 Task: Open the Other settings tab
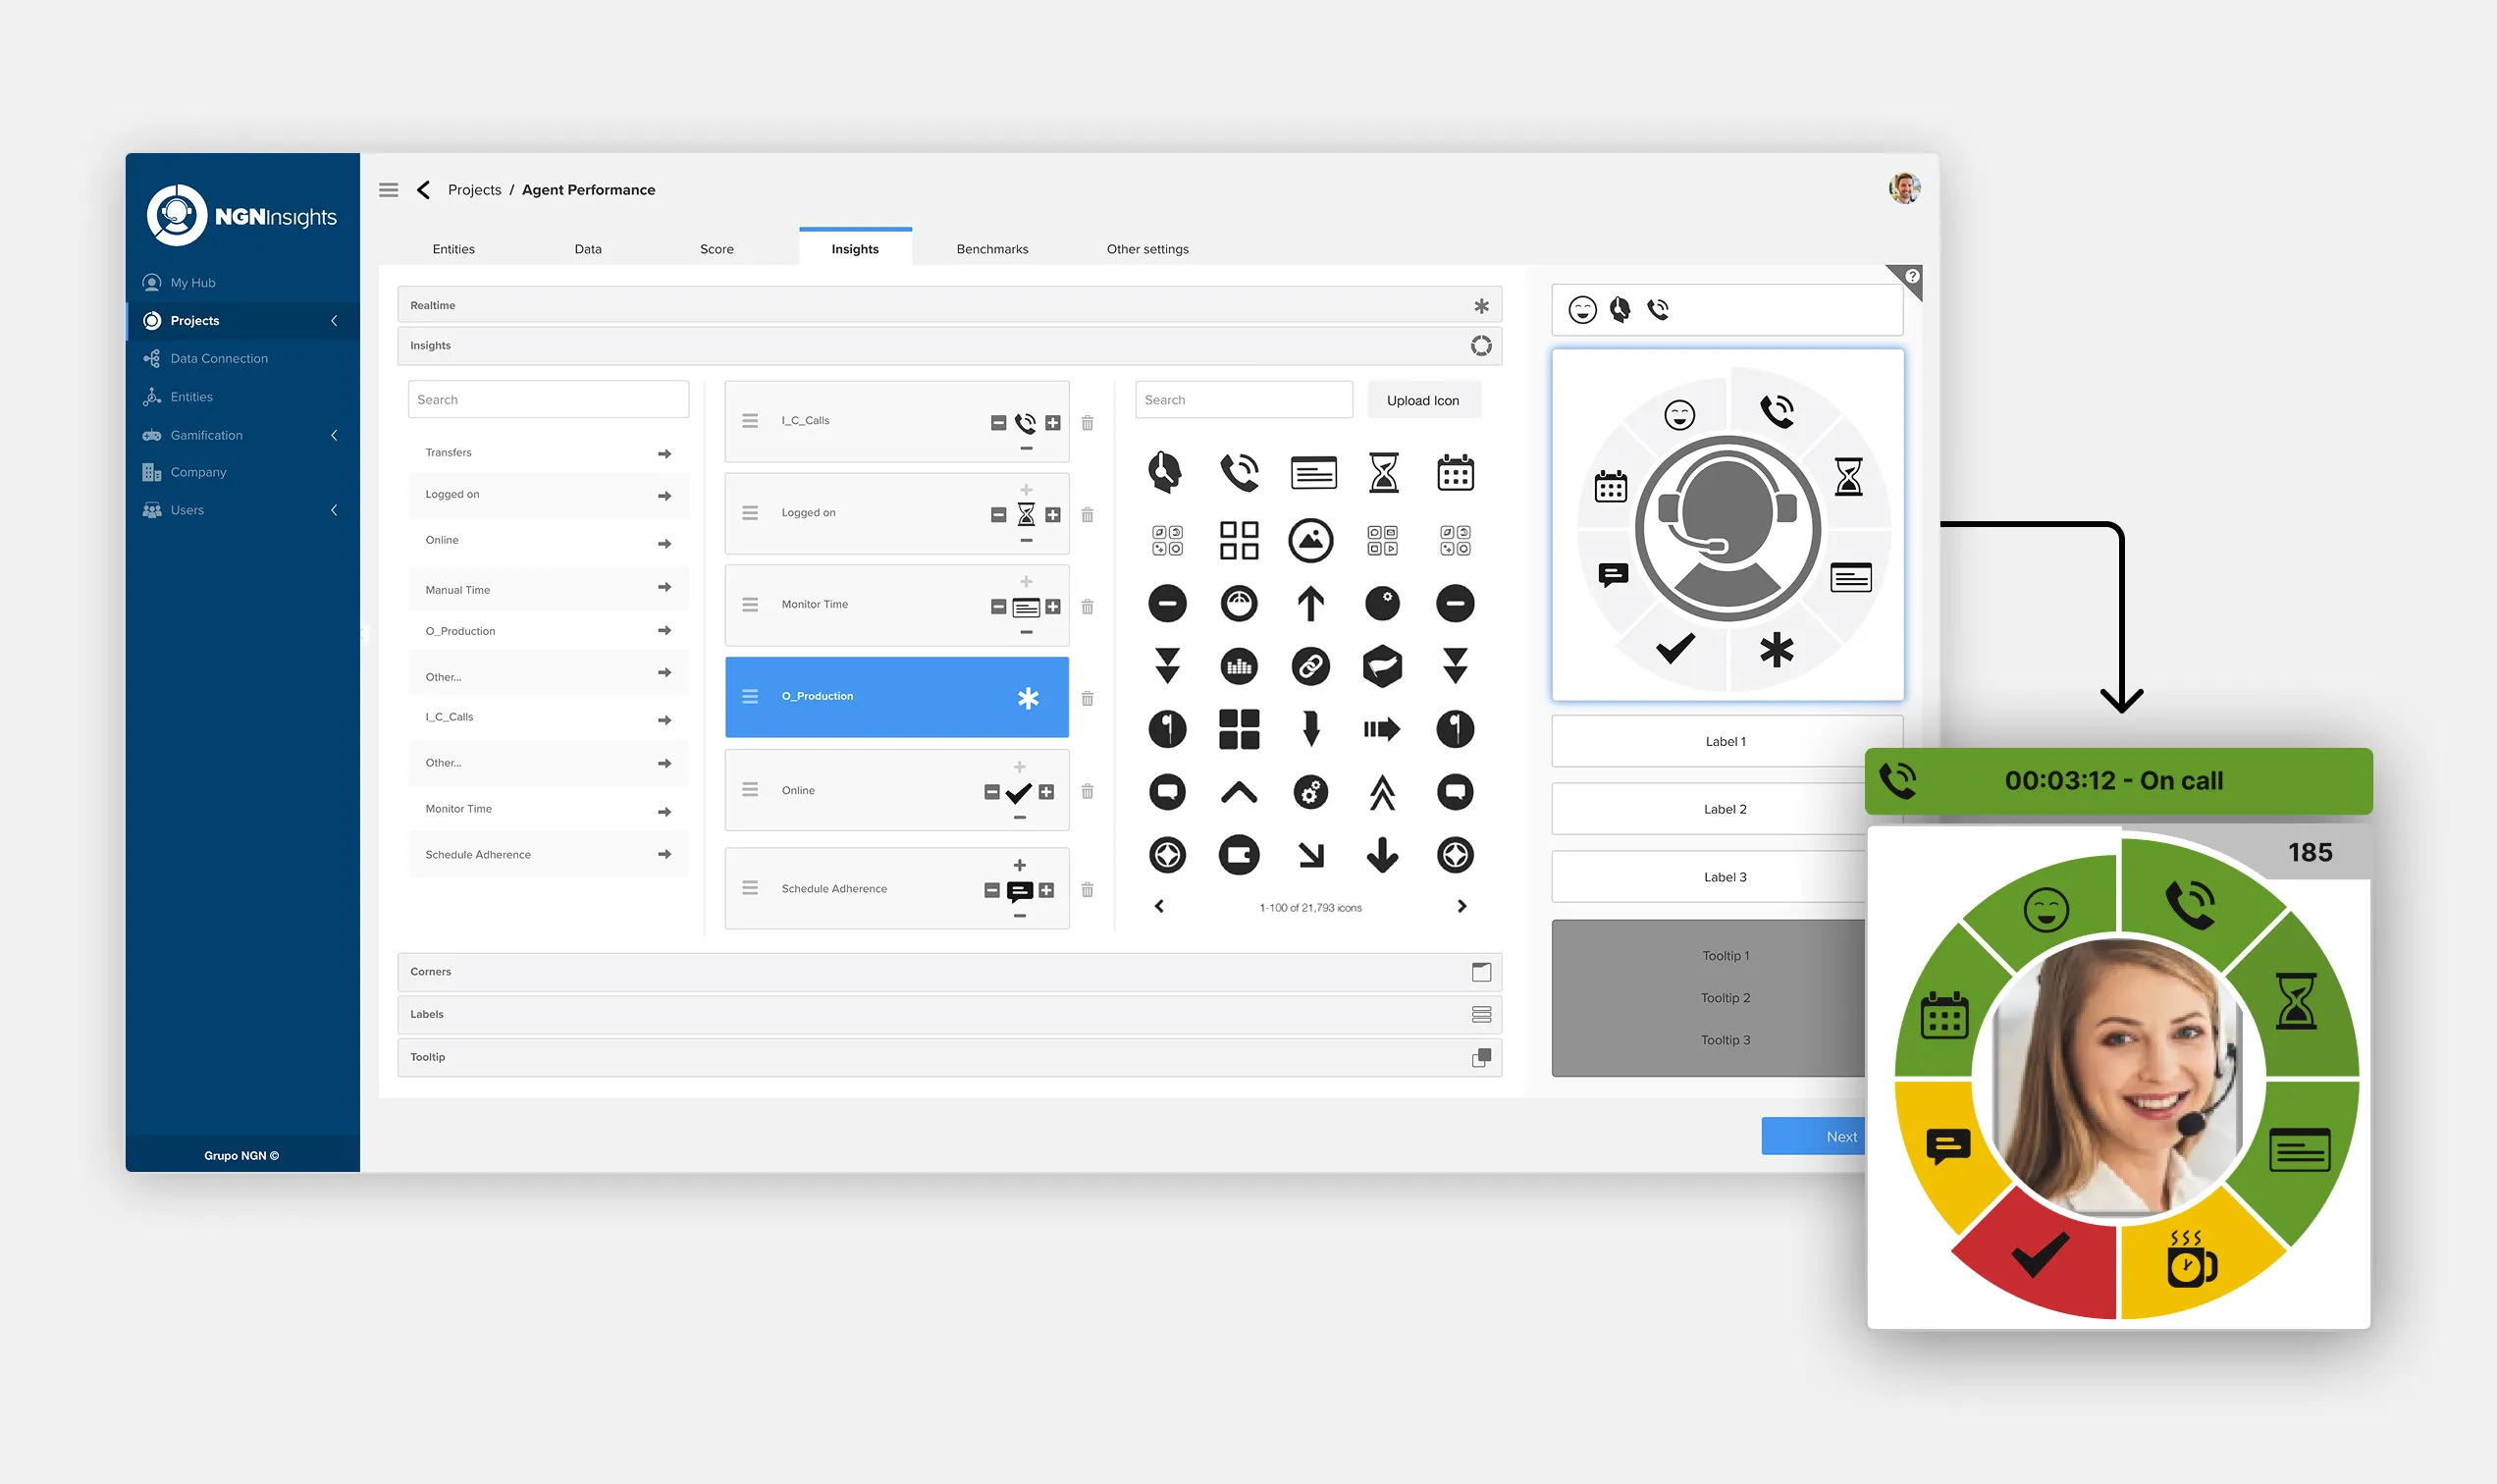[x=1147, y=249]
